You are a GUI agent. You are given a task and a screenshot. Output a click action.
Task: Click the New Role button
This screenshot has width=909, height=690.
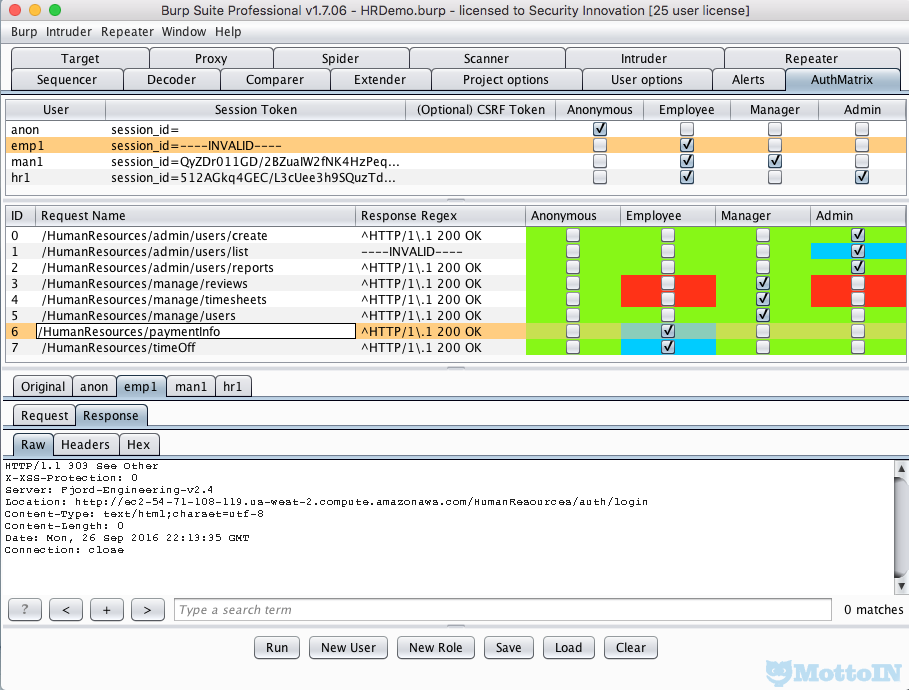[x=435, y=648]
